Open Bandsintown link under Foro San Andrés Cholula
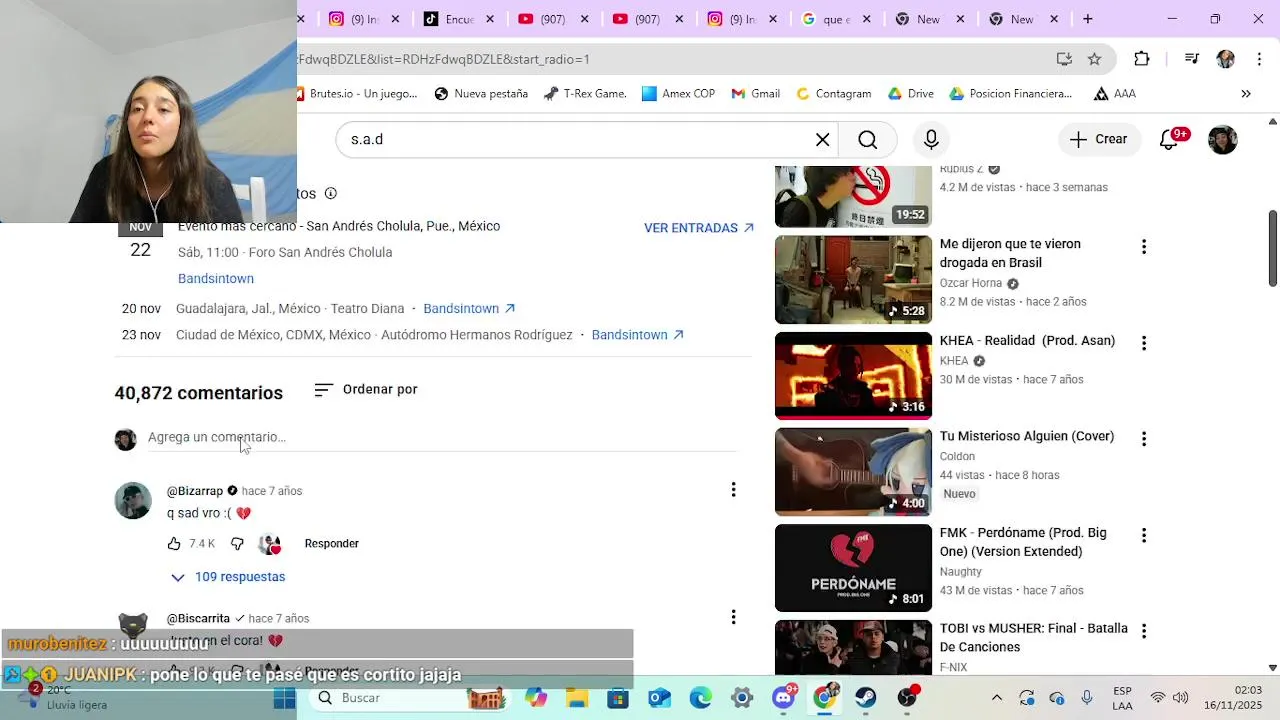The width and height of the screenshot is (1280, 720). [x=216, y=279]
